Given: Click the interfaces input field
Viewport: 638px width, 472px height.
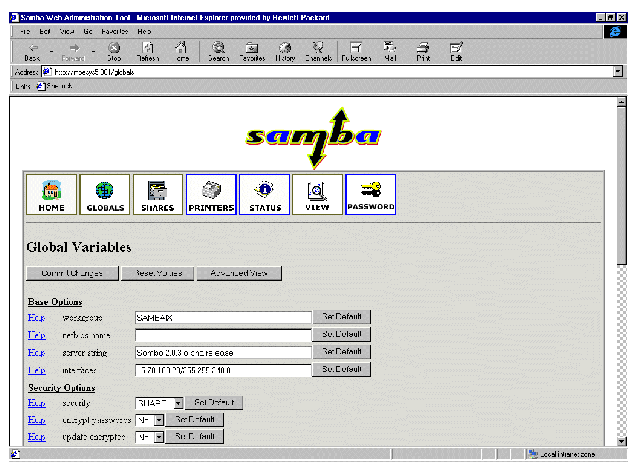Looking at the screenshot, I should pyautogui.click(x=223, y=370).
